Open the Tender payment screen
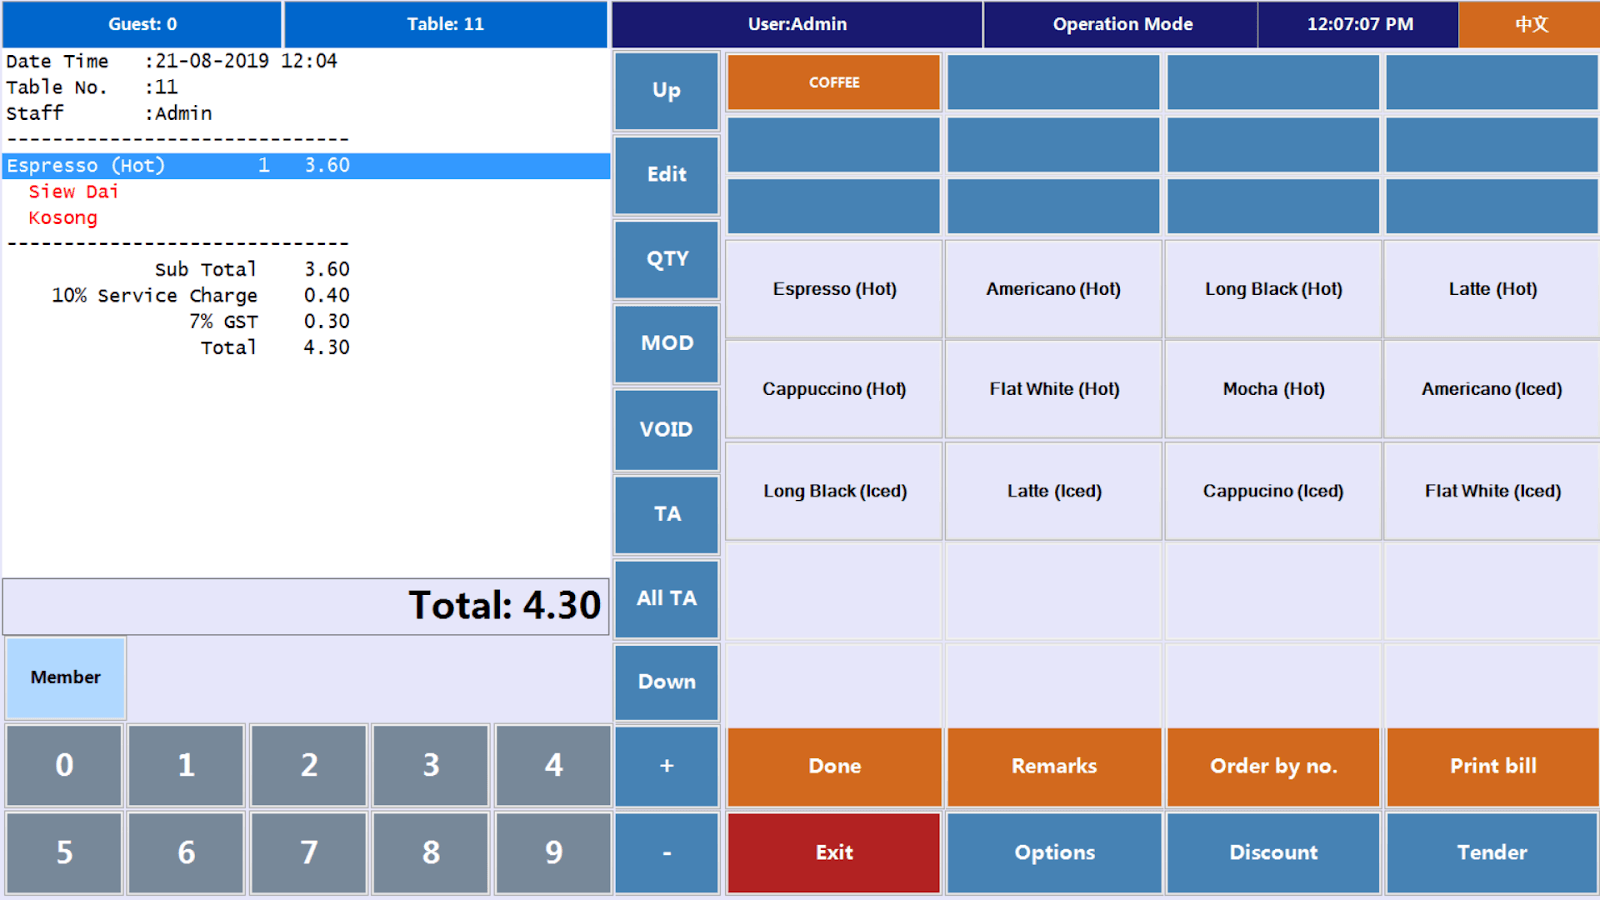 tap(1492, 853)
